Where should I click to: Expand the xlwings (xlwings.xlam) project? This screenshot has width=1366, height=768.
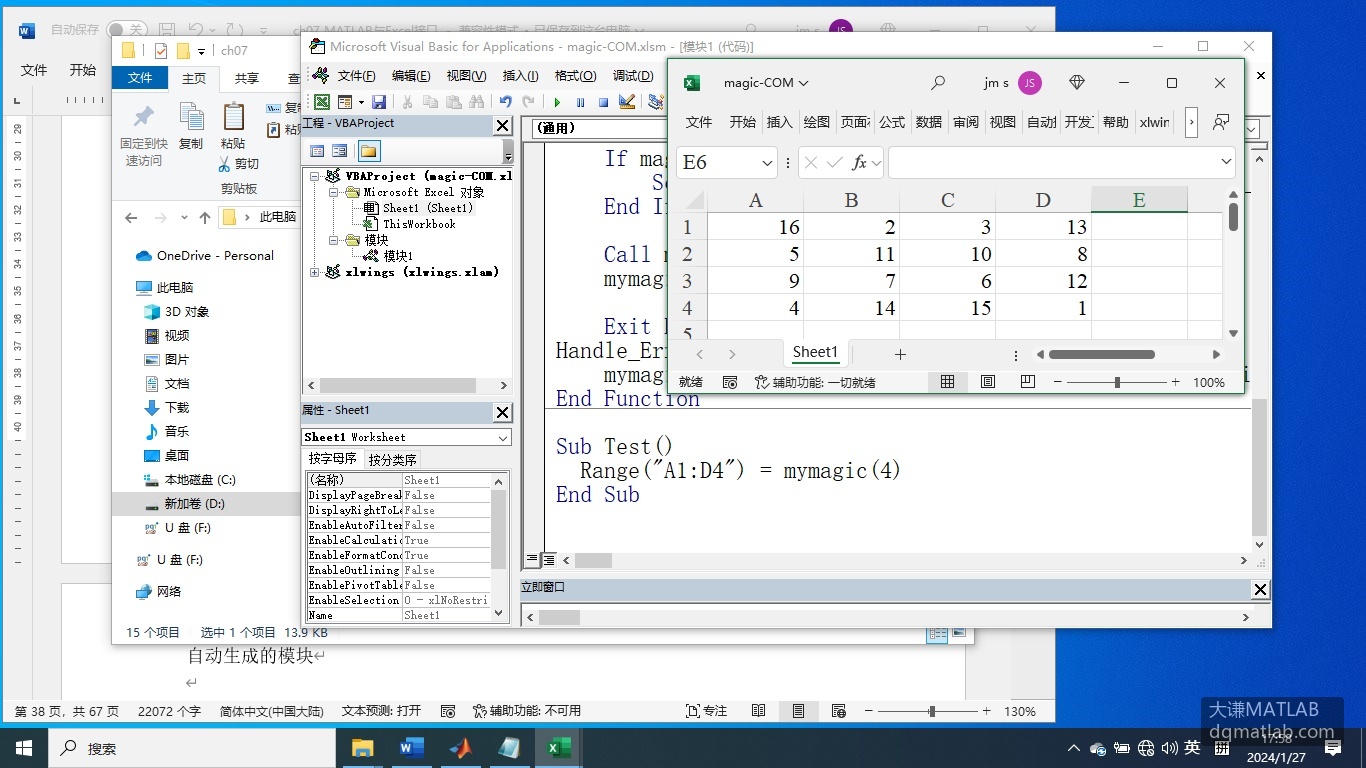[314, 272]
